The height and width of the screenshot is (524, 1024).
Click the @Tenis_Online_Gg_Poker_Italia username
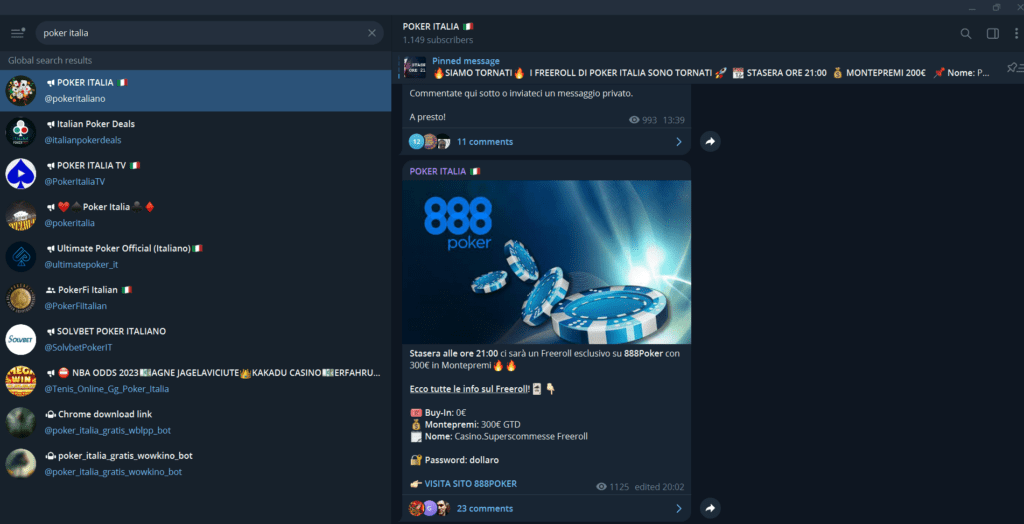tap(106, 389)
